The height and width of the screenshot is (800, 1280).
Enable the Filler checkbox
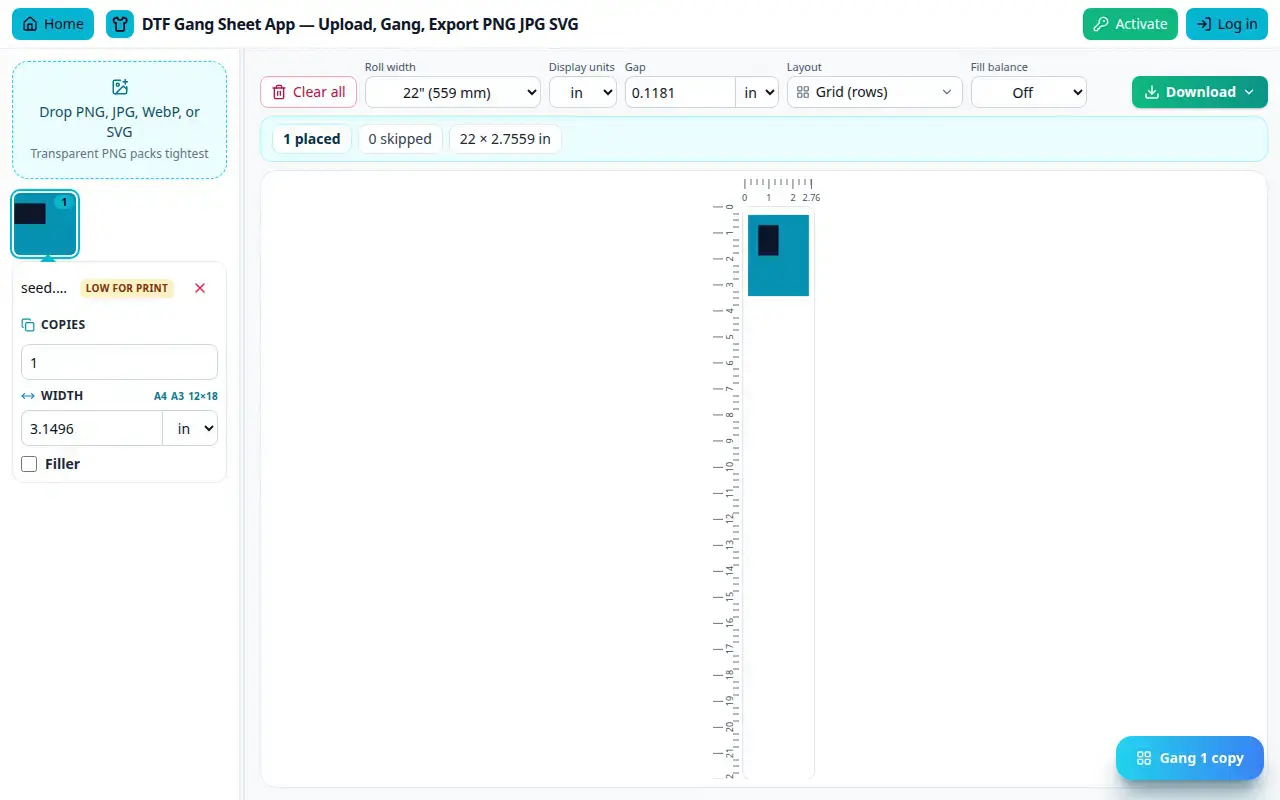(x=29, y=464)
